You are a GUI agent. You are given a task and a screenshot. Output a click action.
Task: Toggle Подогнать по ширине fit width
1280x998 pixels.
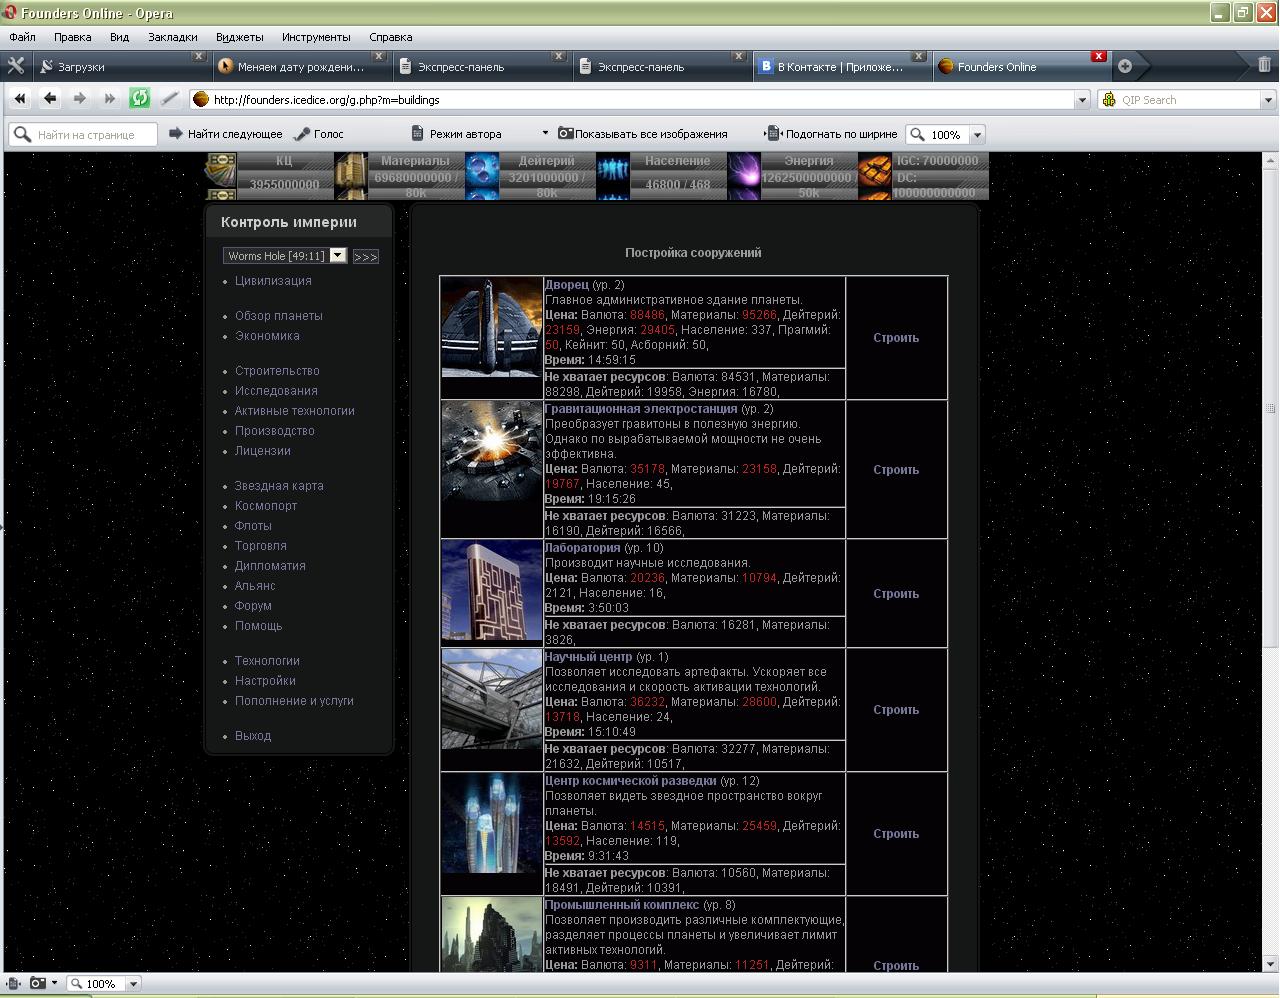[x=831, y=134]
